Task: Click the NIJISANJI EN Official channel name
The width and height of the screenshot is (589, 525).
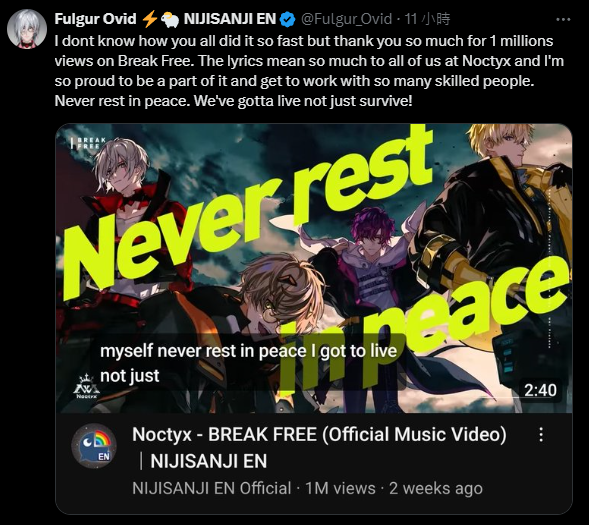Action: coord(211,488)
